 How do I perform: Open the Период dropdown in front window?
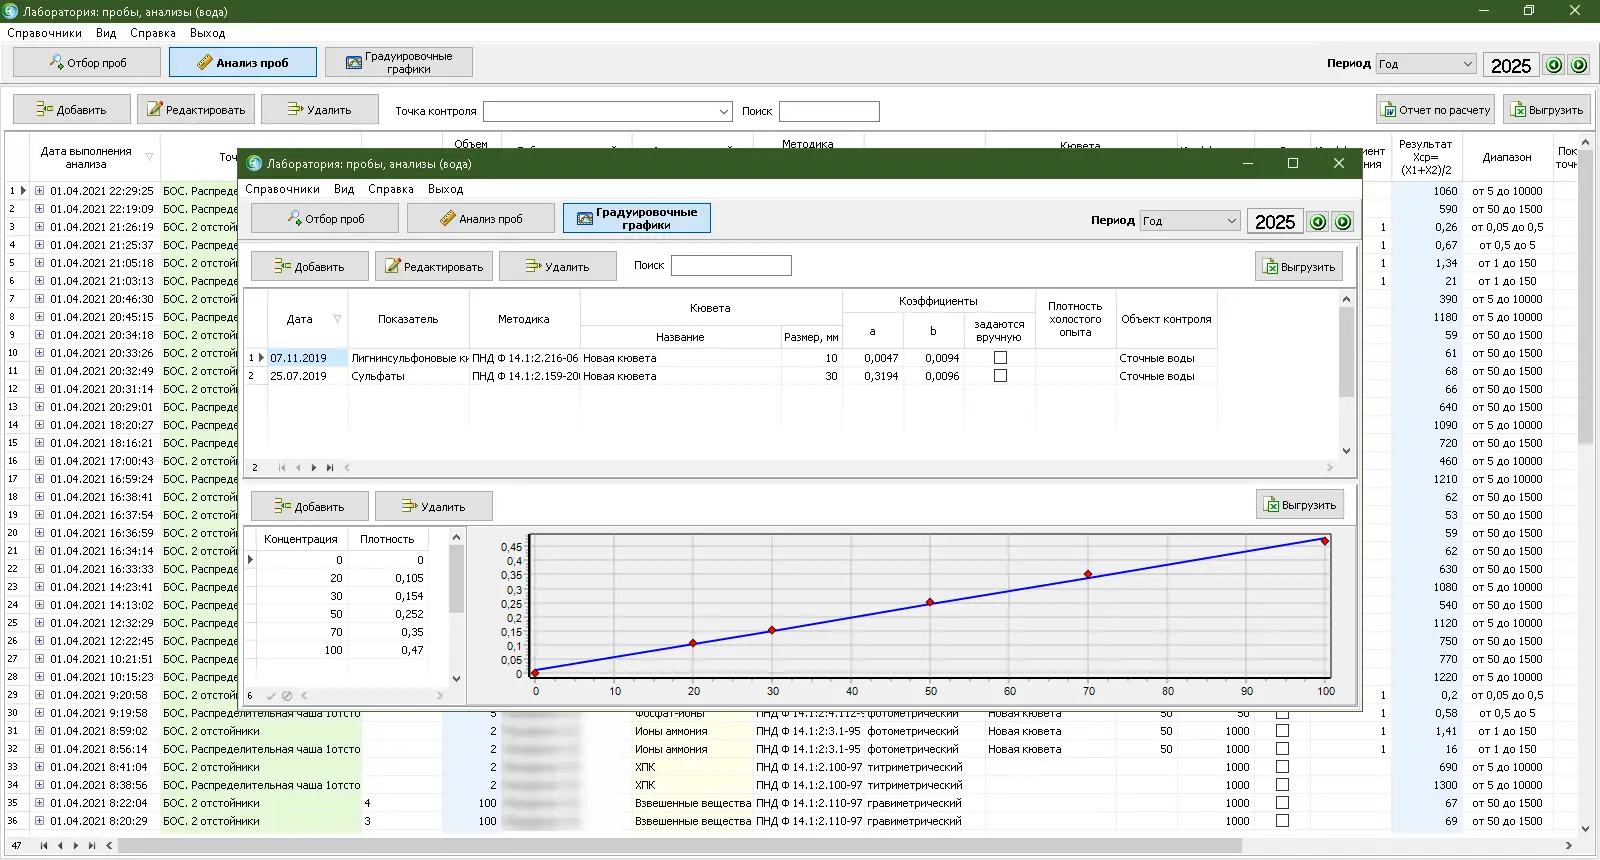coord(1231,221)
